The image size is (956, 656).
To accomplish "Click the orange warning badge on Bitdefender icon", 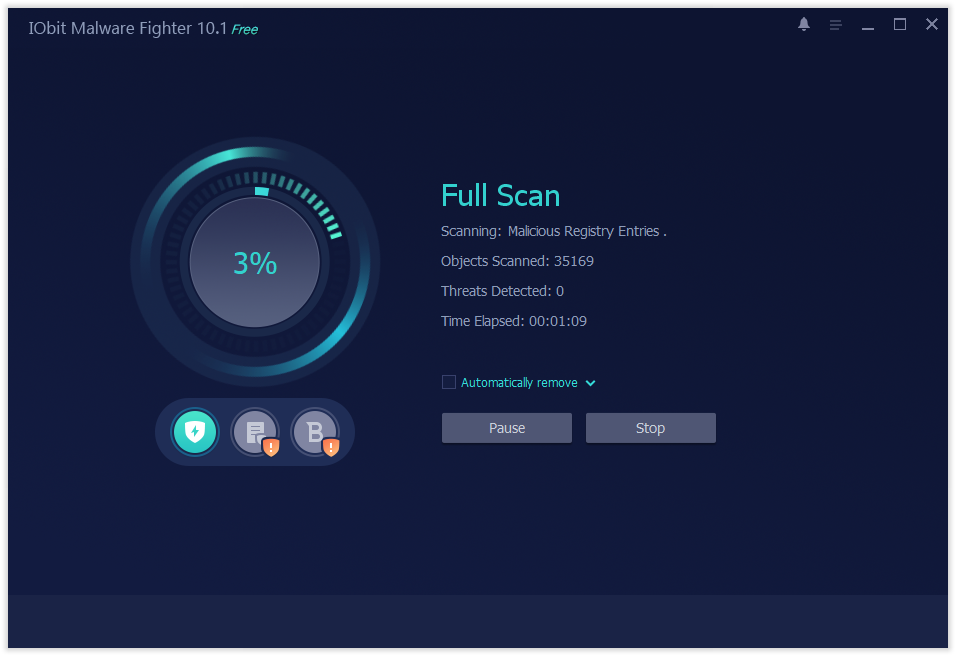I will pos(333,446).
